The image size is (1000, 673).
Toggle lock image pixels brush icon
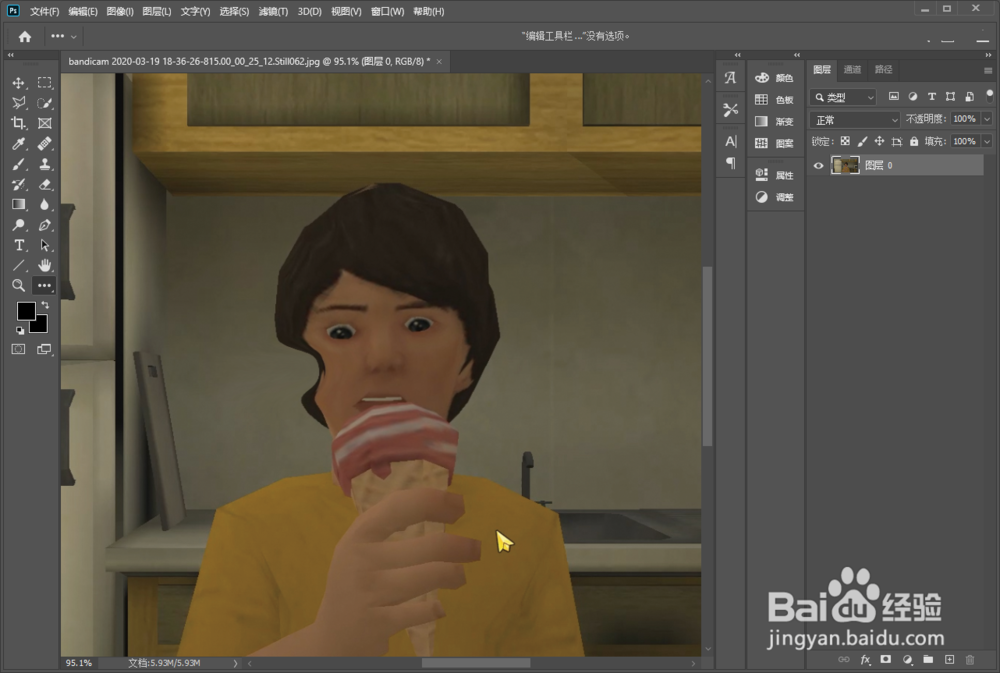[862, 141]
